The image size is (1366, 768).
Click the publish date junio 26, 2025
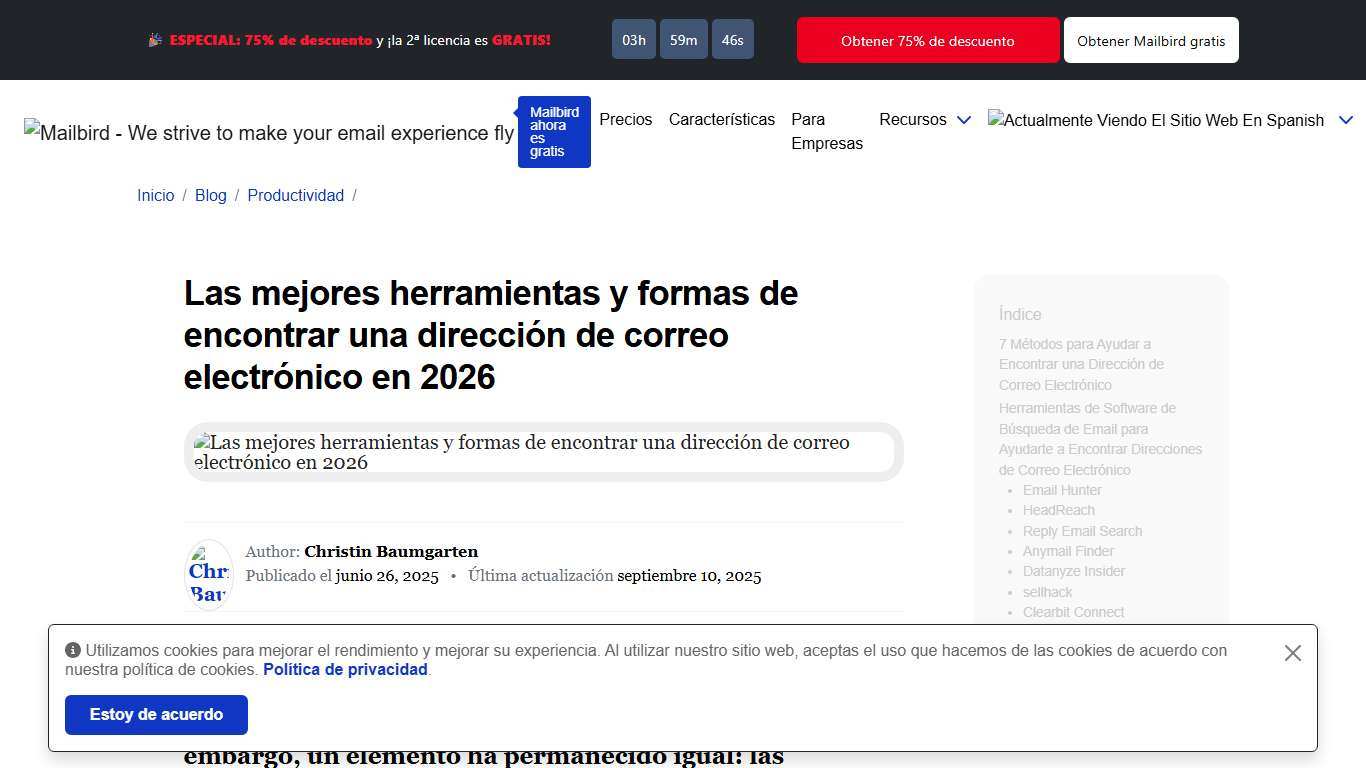[387, 576]
